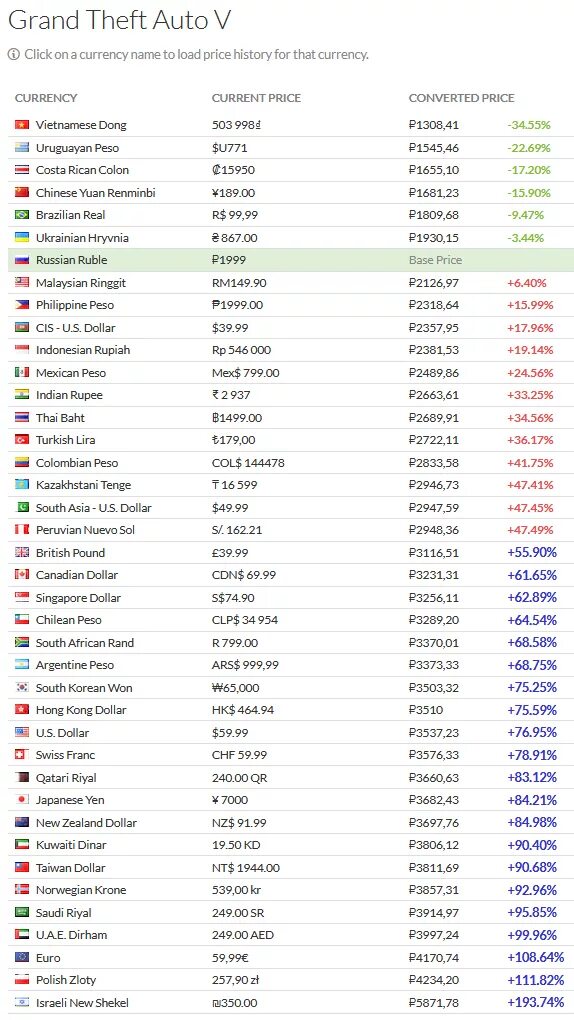Click the Canadian flag icon
574x1020 pixels.
[22, 574]
